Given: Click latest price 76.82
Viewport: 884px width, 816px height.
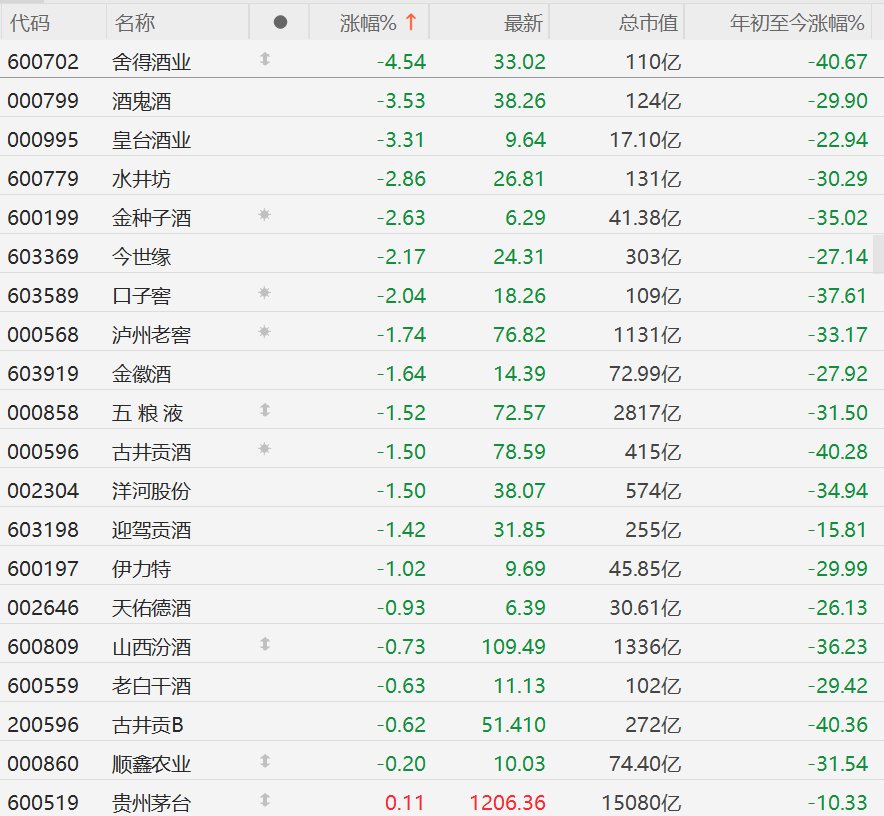Looking at the screenshot, I should click(x=519, y=334).
